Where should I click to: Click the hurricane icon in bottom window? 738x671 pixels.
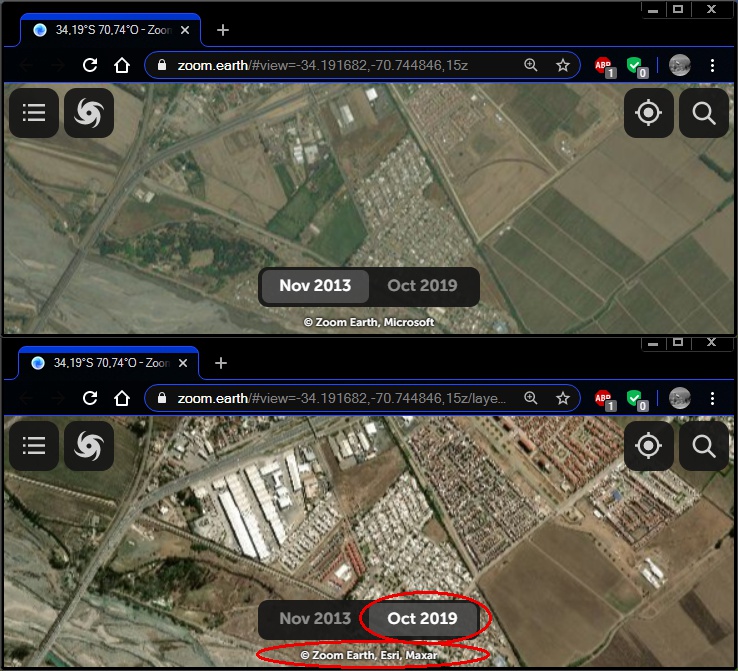(x=89, y=446)
